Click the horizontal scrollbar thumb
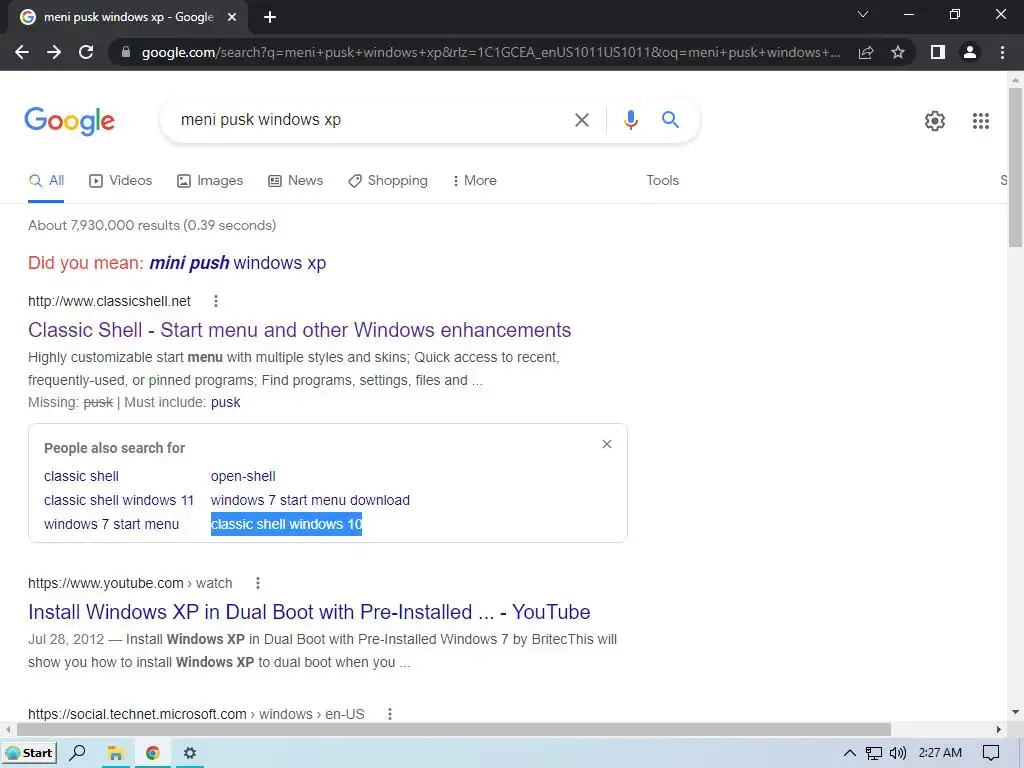The width and height of the screenshot is (1024, 768). click(453, 729)
